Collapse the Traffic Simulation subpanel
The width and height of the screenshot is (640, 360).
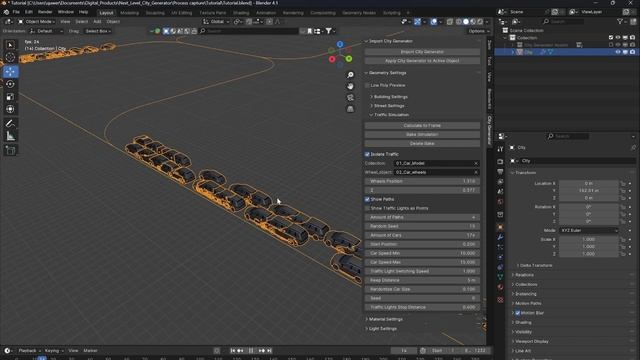(x=391, y=115)
